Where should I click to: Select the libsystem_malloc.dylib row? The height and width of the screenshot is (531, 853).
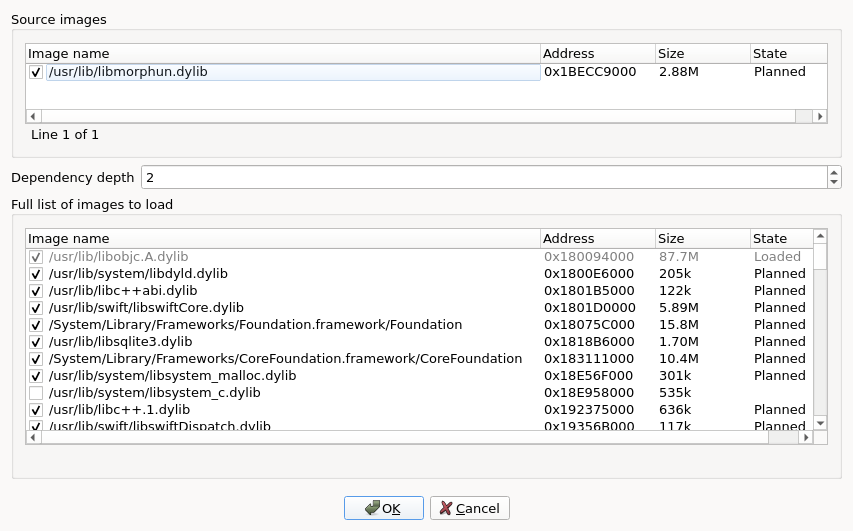coord(419,375)
